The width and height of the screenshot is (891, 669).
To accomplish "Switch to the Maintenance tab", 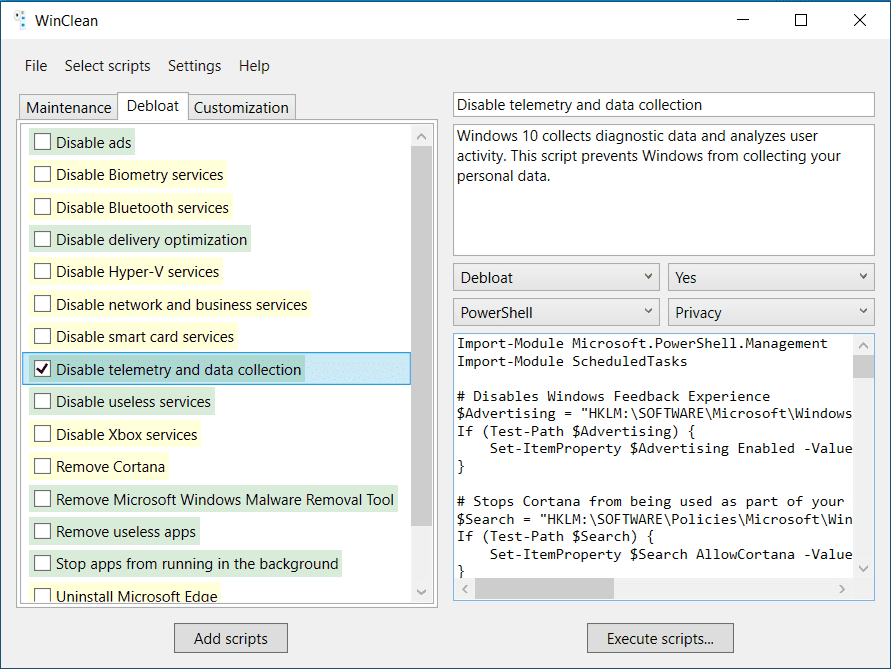I will click(68, 108).
